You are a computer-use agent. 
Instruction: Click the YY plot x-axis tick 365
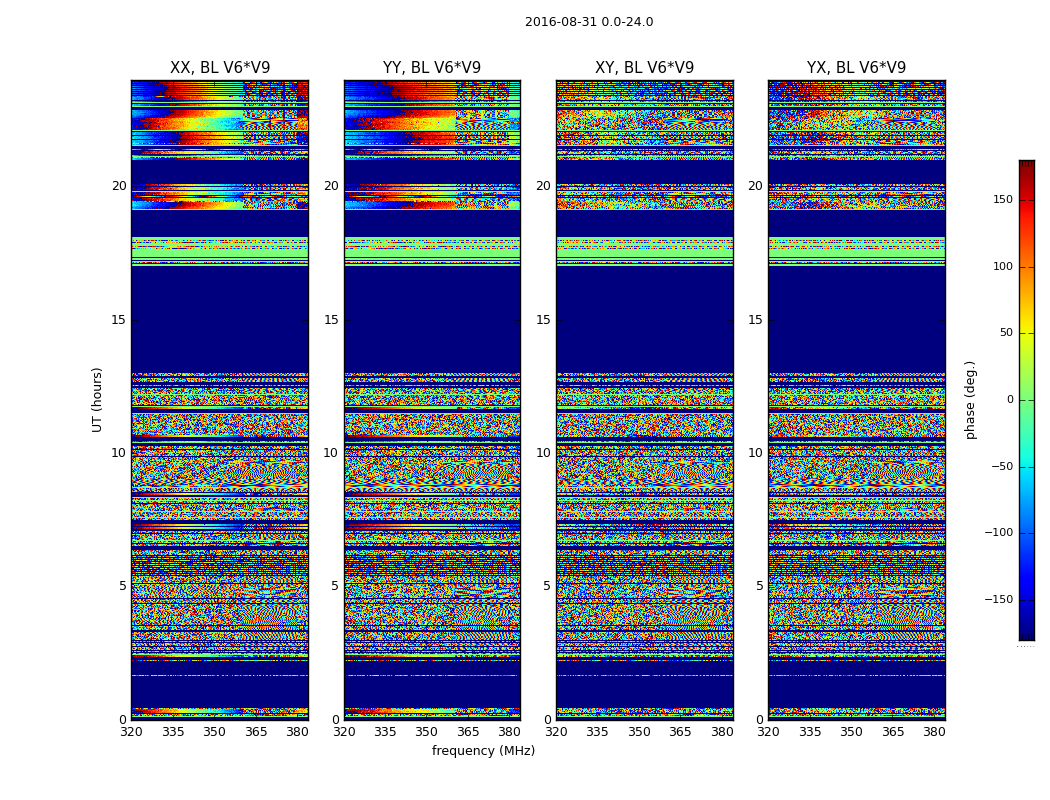pos(468,732)
